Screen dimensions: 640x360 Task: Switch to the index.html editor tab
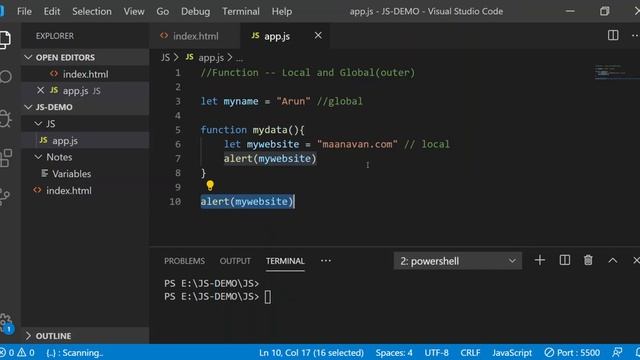(x=195, y=36)
